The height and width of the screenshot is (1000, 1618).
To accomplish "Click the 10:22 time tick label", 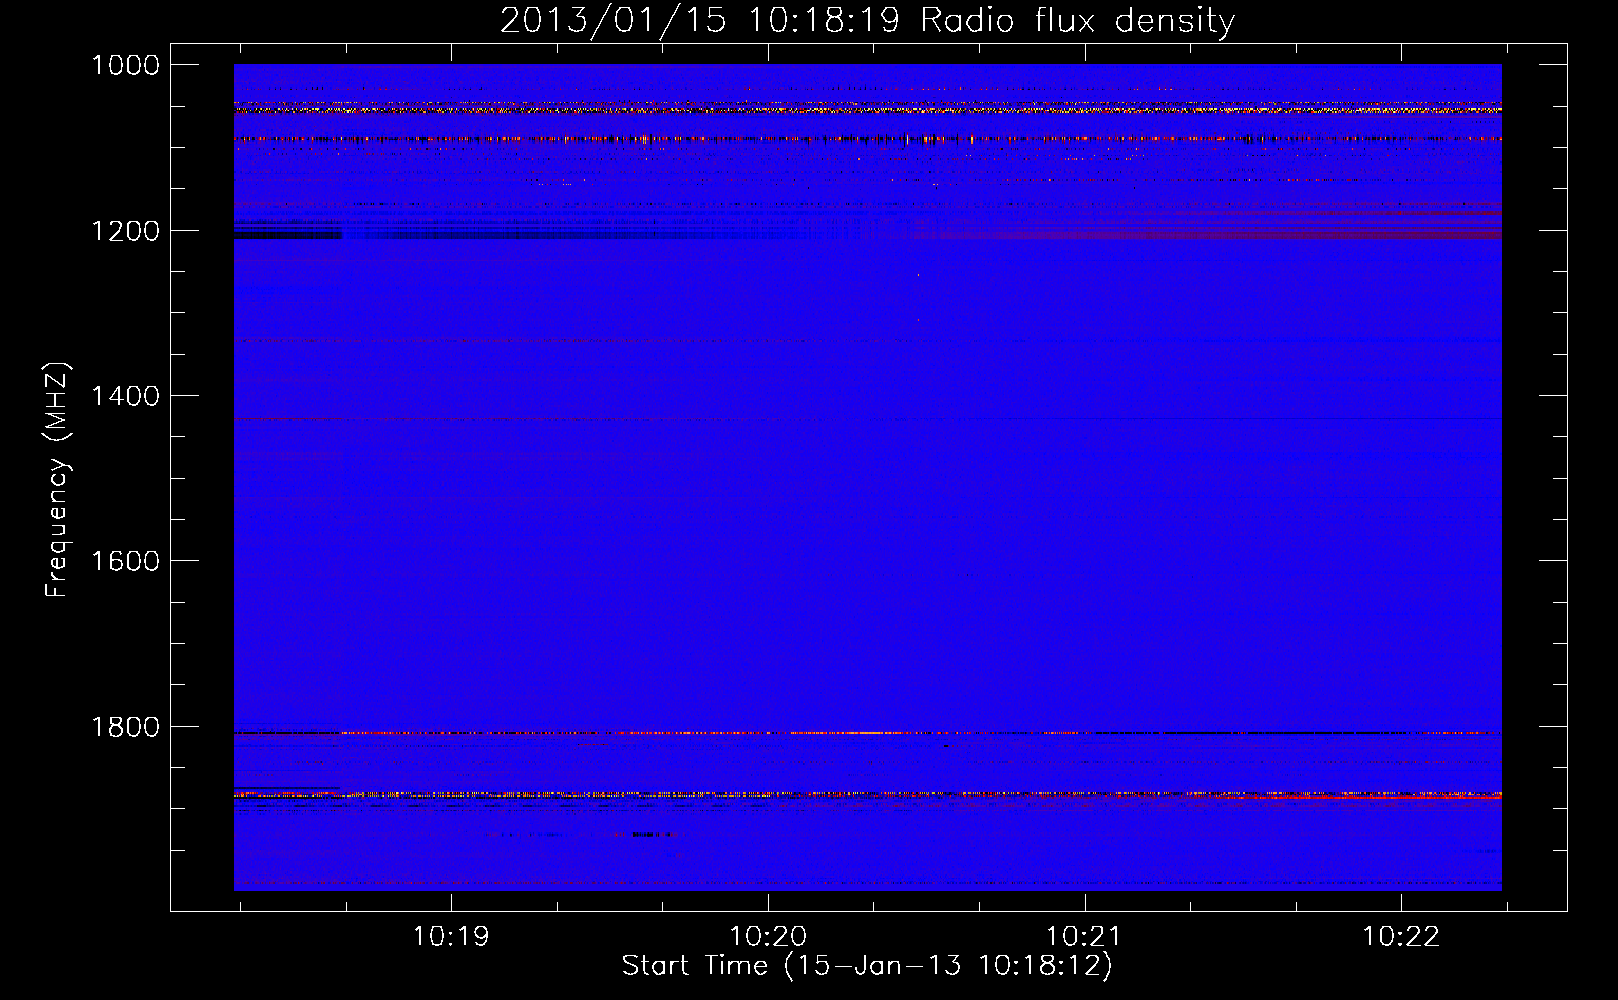I will 1401,936.
